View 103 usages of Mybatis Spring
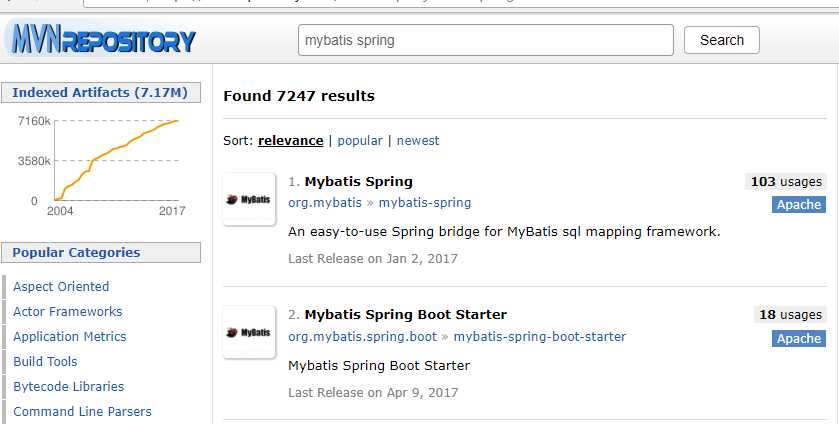 [x=785, y=181]
